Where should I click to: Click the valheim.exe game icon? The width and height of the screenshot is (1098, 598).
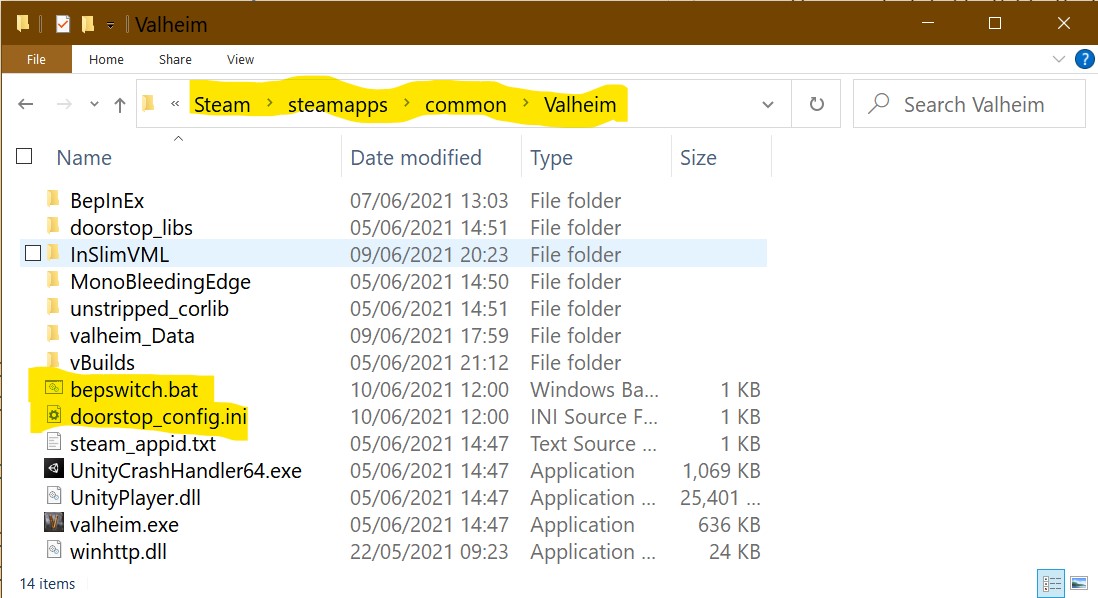click(x=54, y=524)
